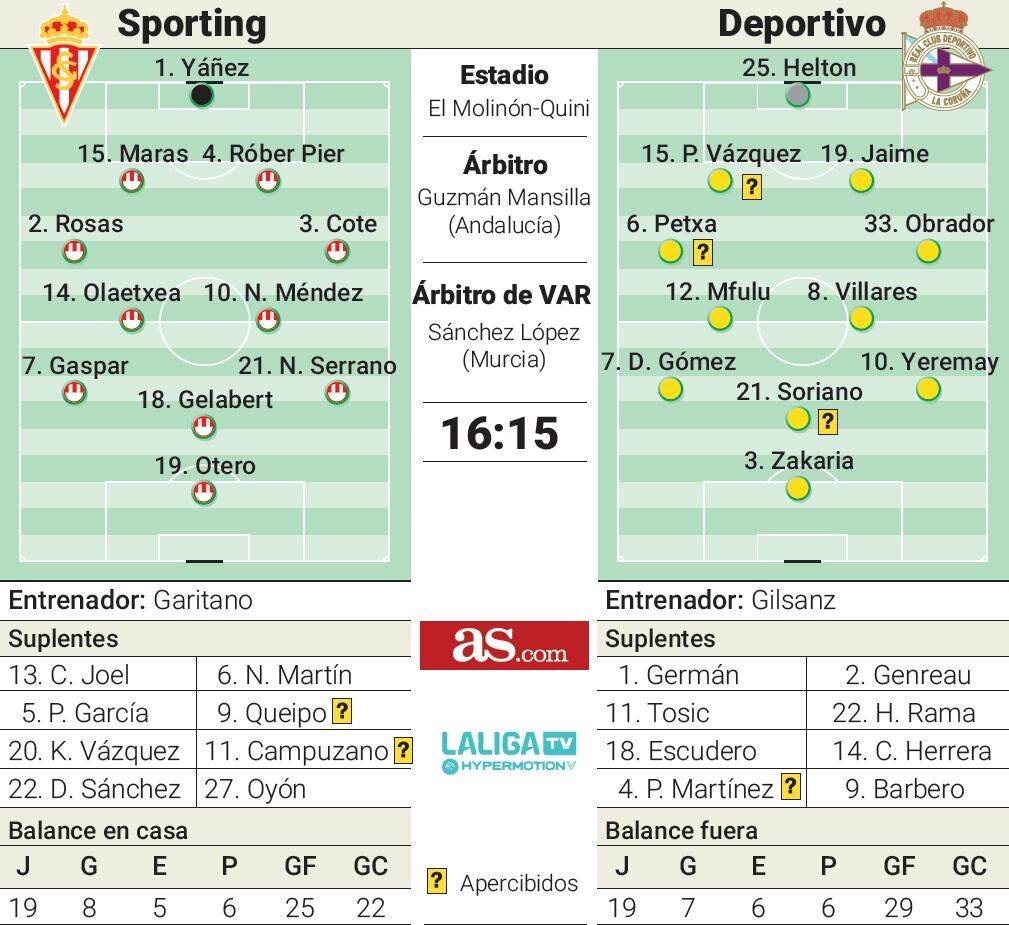1009x925 pixels.
Task: Click the Apercibidos legend yellow card
Action: 436,881
